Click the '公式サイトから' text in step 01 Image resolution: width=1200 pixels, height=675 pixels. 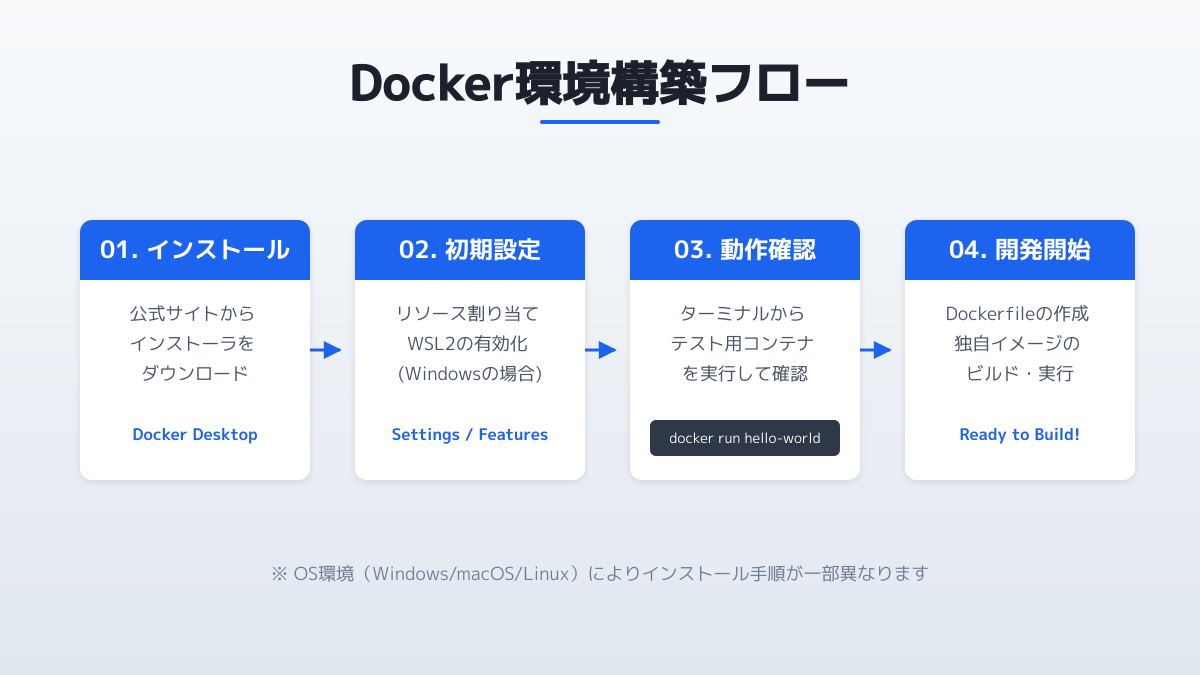(192, 314)
